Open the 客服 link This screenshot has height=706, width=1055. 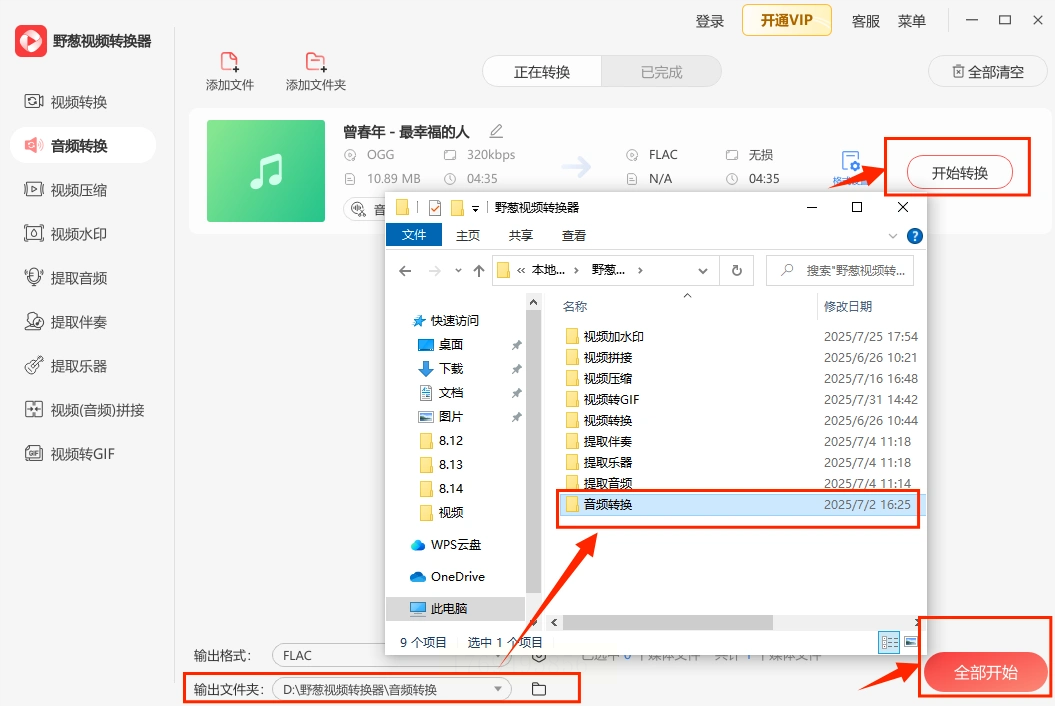tap(865, 22)
